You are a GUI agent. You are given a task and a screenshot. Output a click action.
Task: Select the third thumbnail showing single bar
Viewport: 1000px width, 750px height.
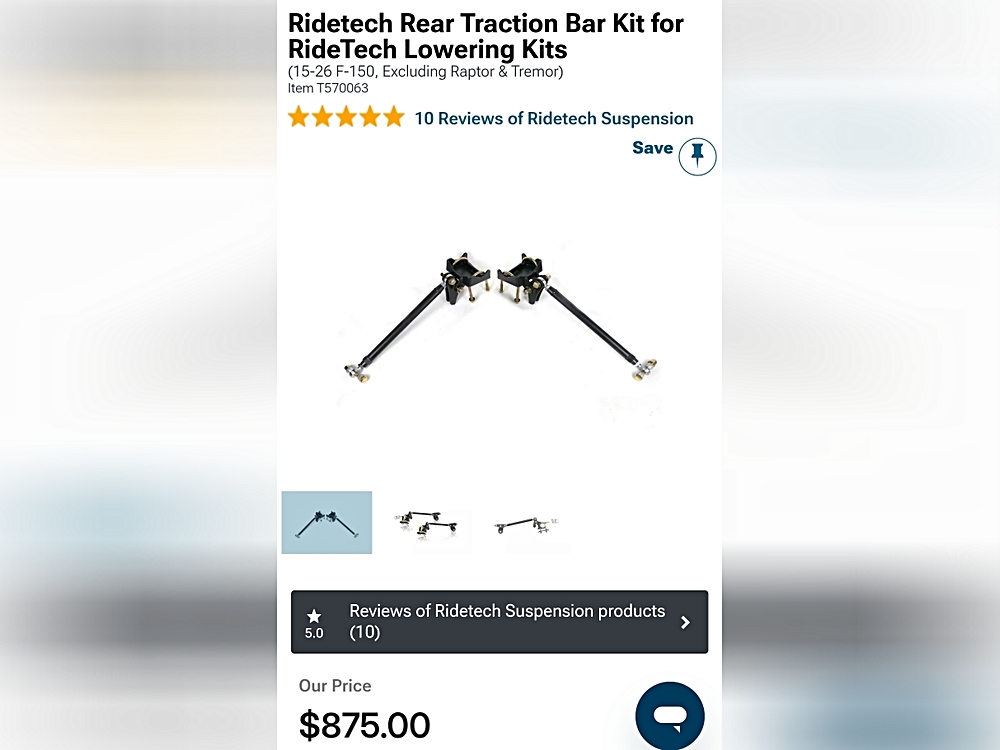pyautogui.click(x=527, y=526)
